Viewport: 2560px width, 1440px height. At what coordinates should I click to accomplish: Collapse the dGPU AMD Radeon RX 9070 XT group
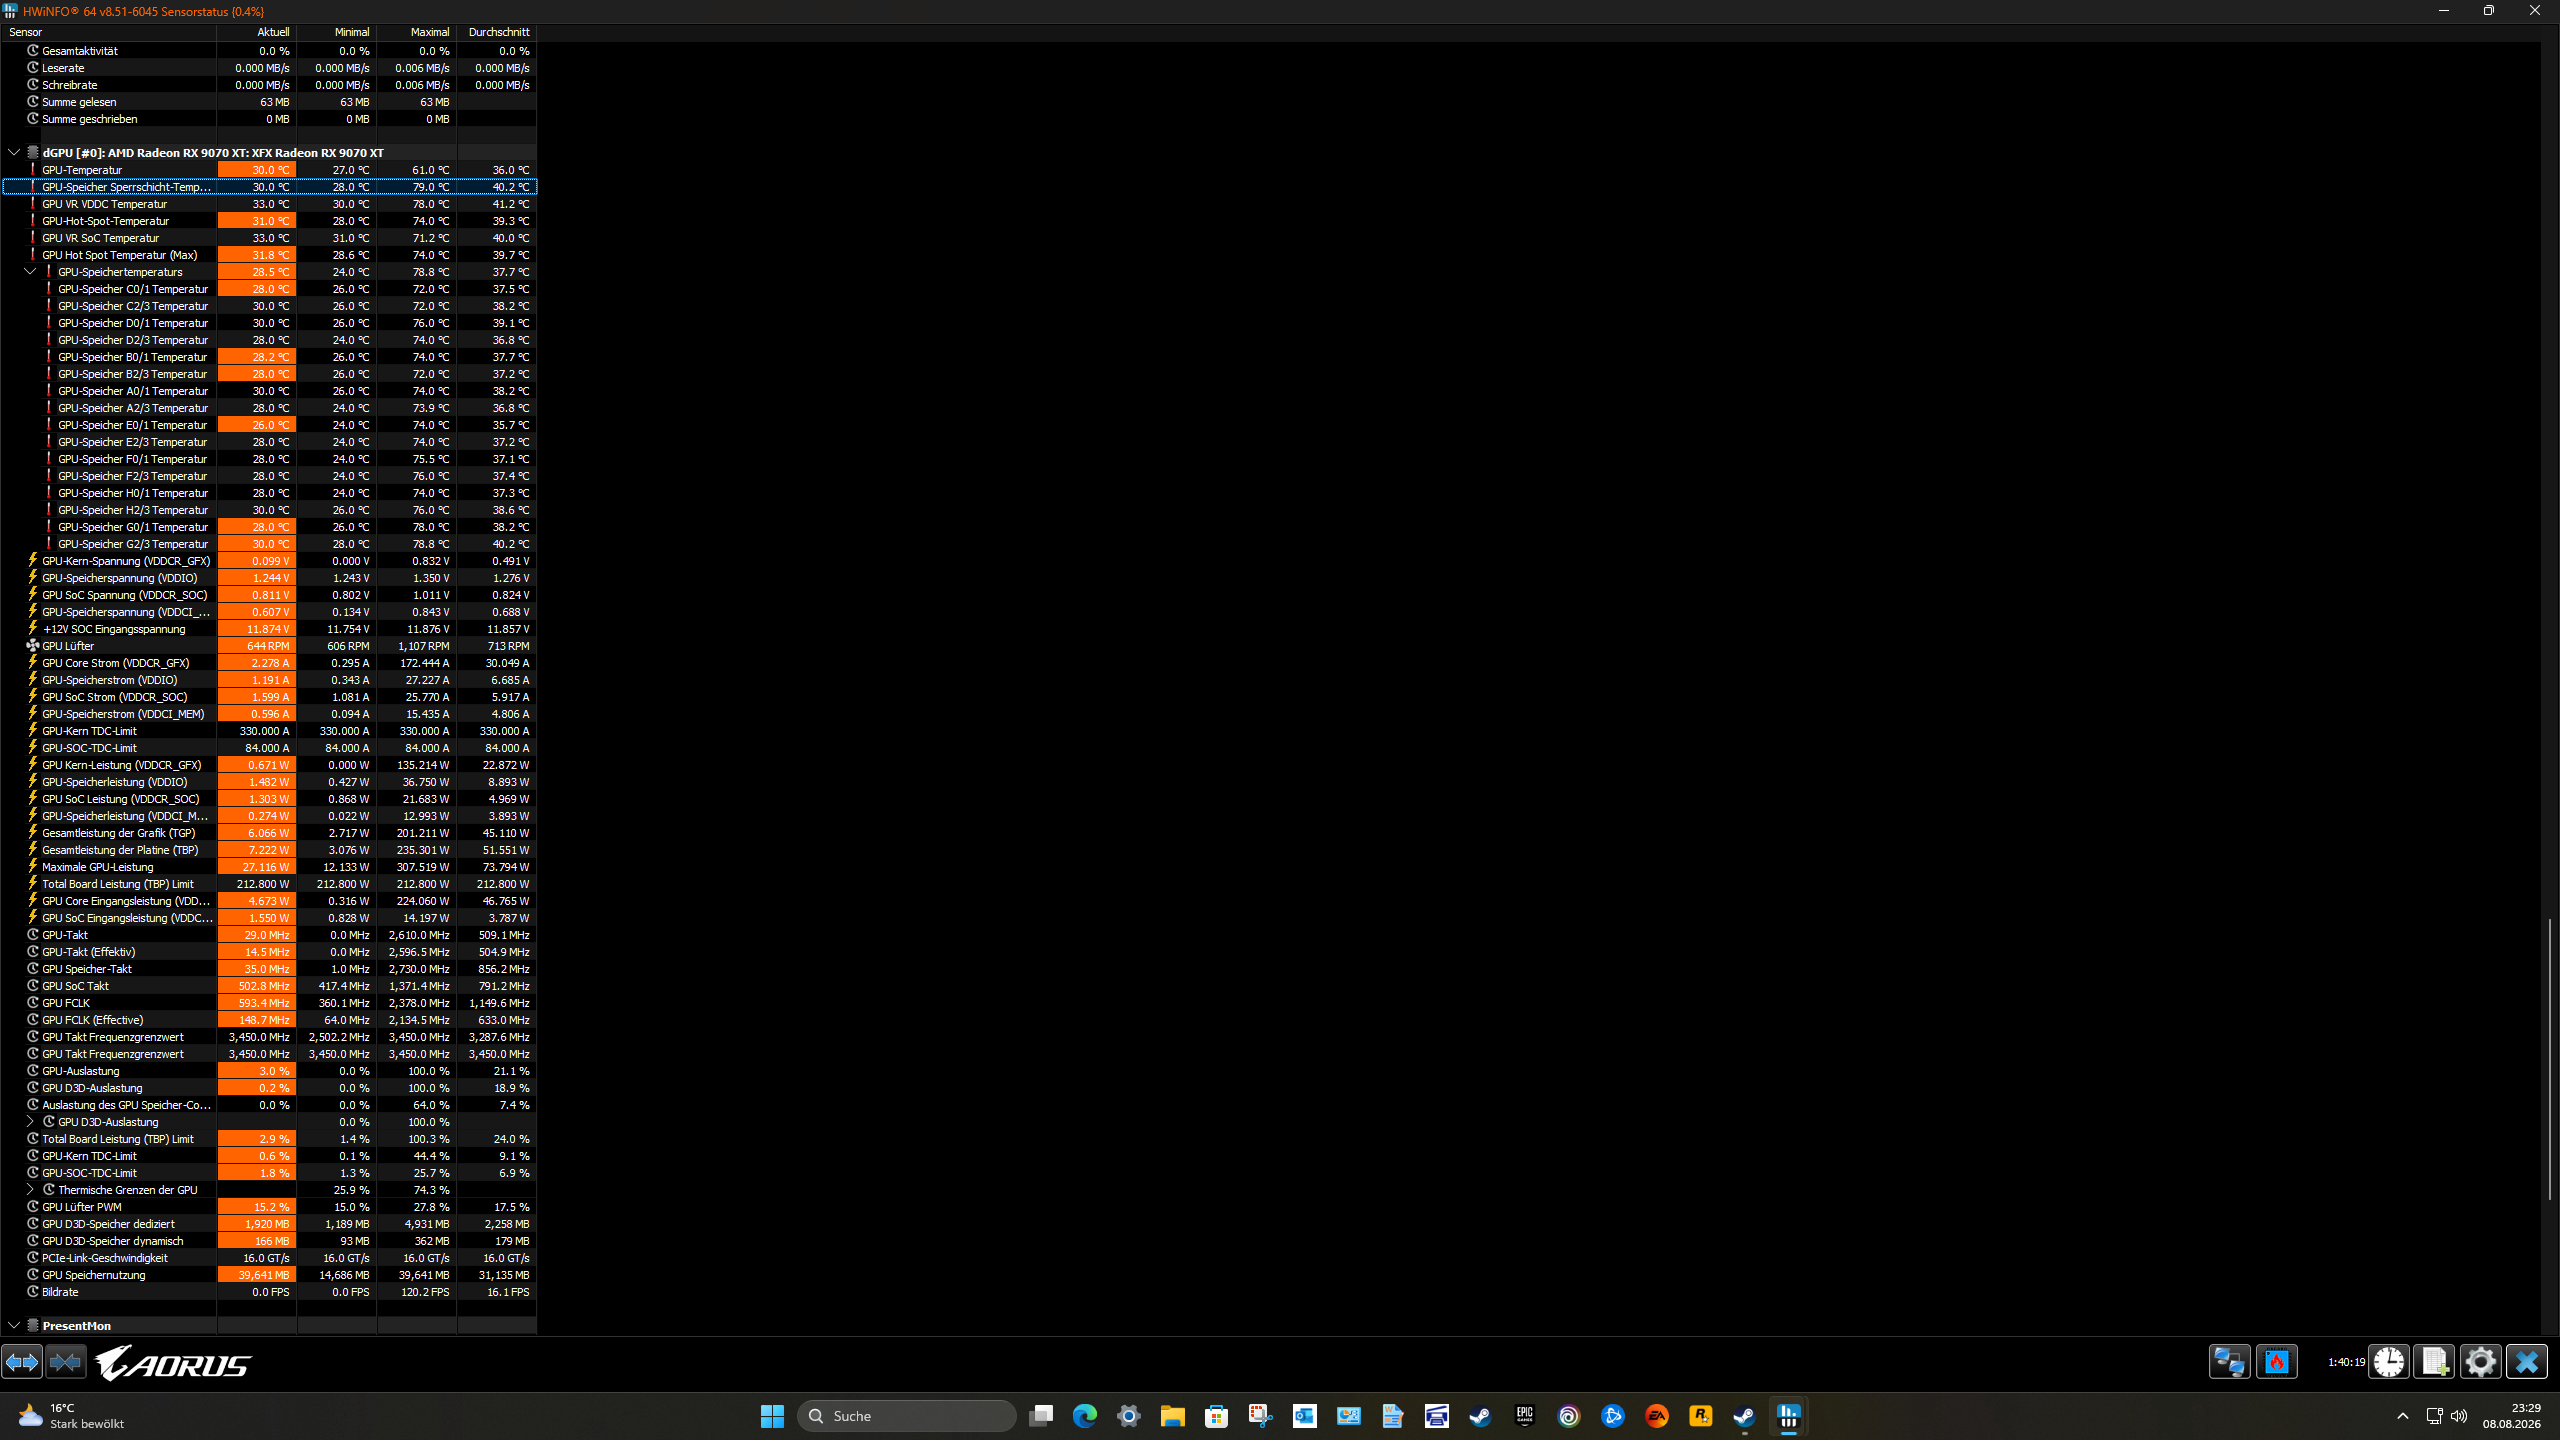(x=14, y=153)
